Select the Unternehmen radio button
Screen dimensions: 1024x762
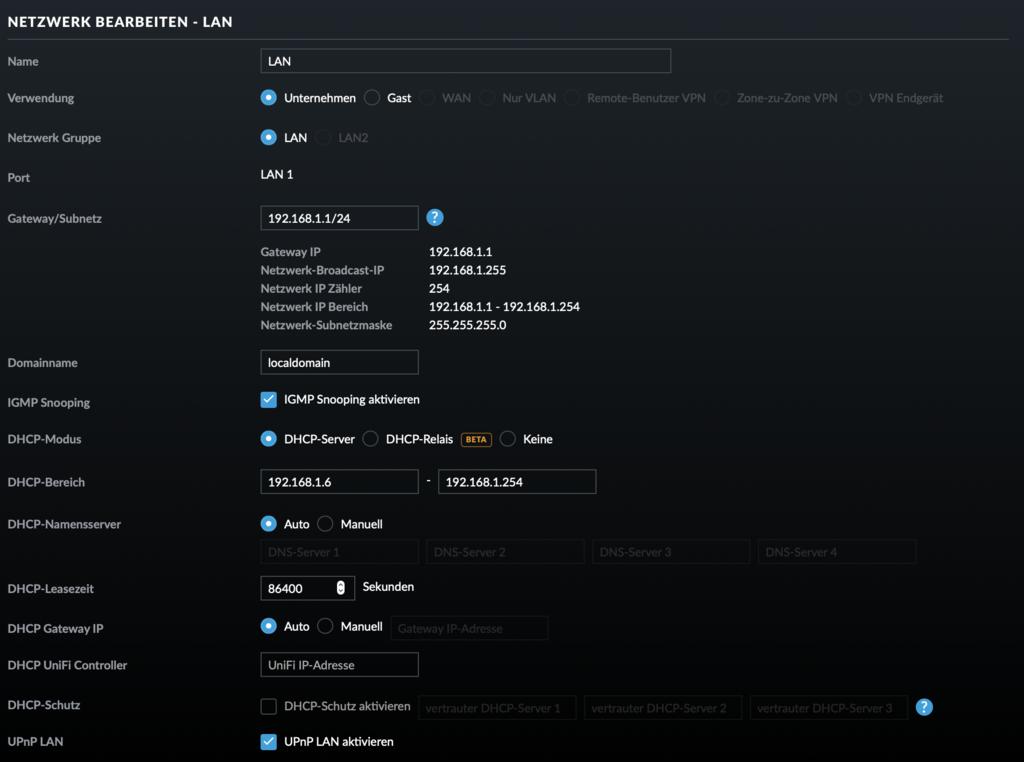point(268,98)
